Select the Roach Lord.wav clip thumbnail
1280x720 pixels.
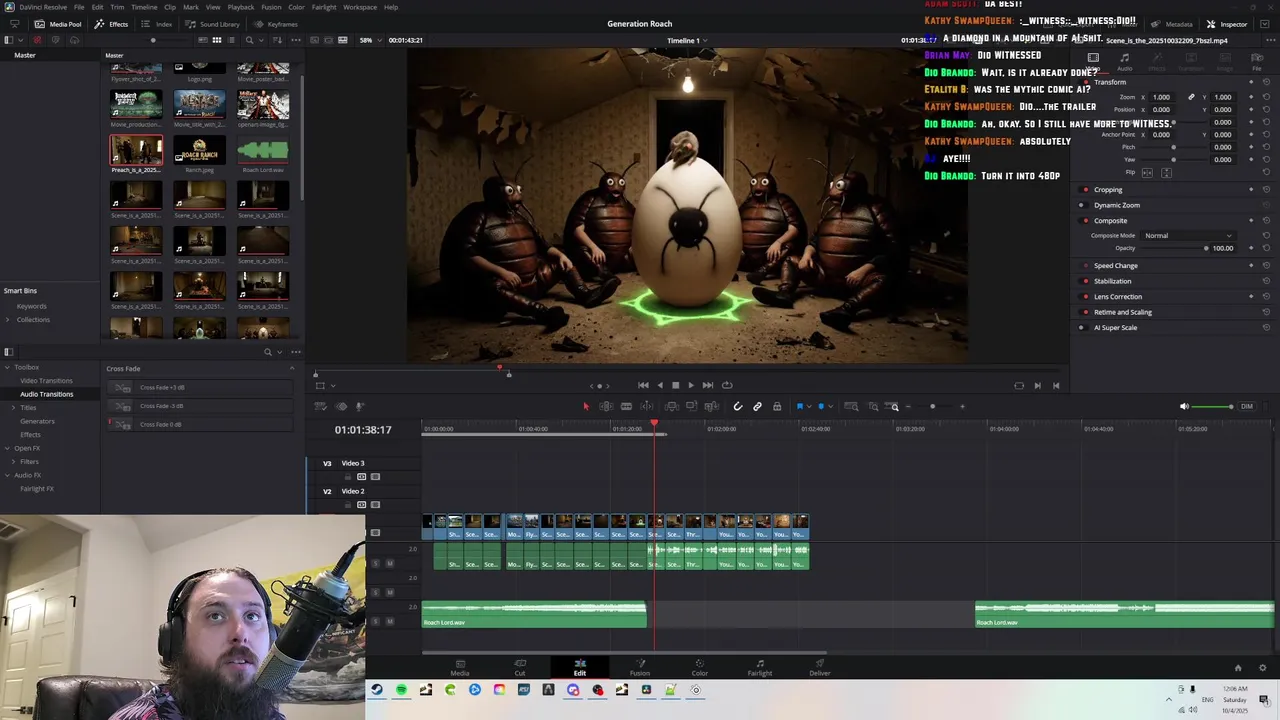pyautogui.click(x=263, y=152)
